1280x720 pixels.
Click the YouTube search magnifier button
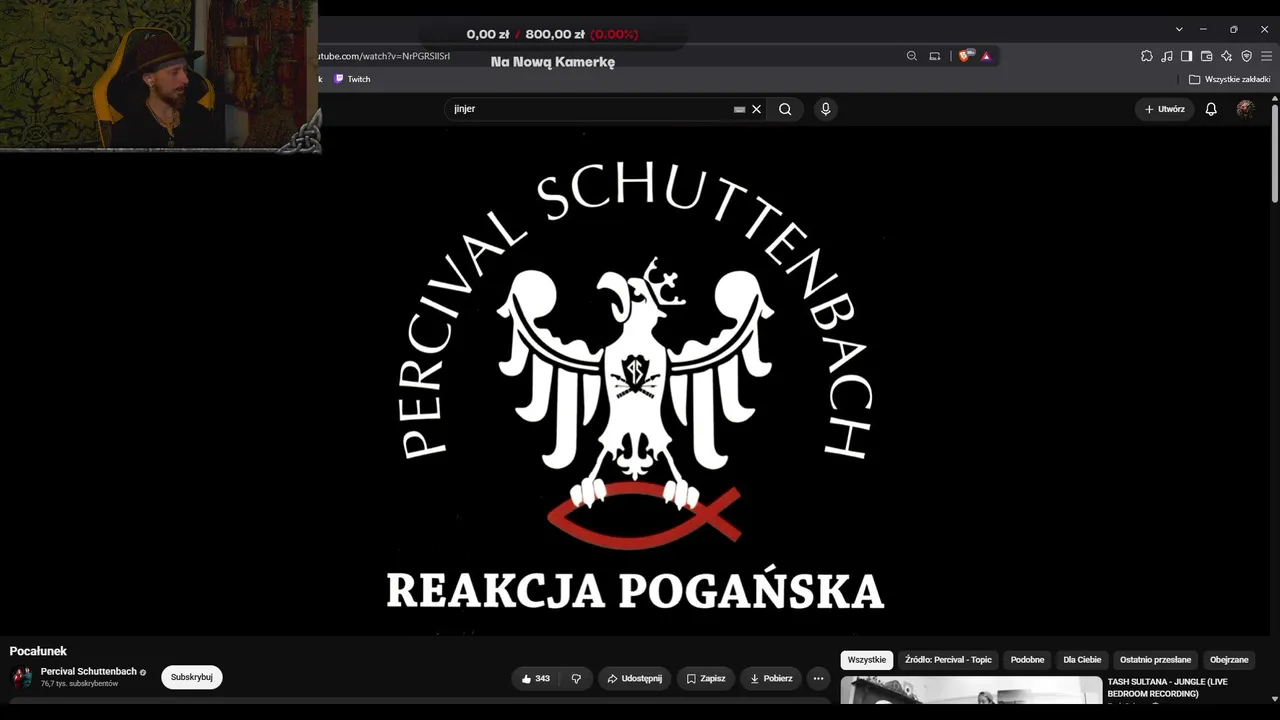pyautogui.click(x=785, y=109)
